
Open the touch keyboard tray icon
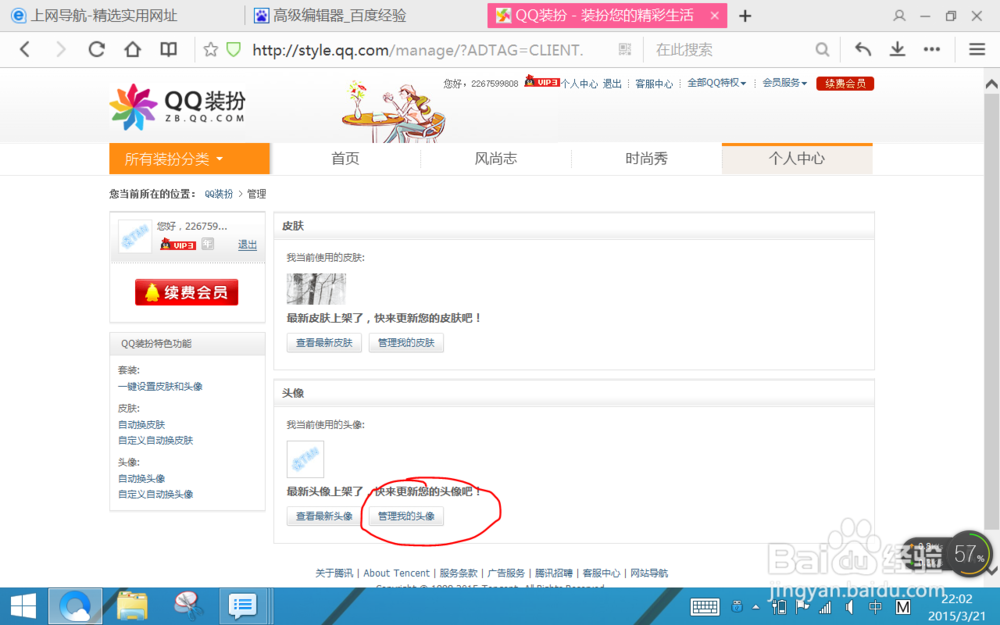click(x=705, y=607)
